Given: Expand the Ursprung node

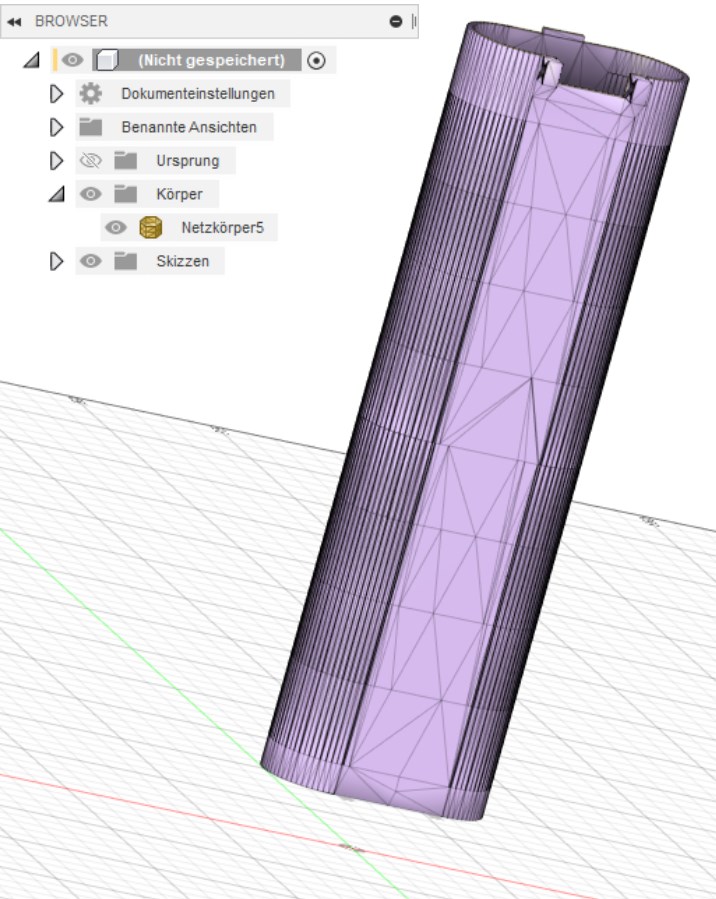Looking at the screenshot, I should tap(56, 161).
